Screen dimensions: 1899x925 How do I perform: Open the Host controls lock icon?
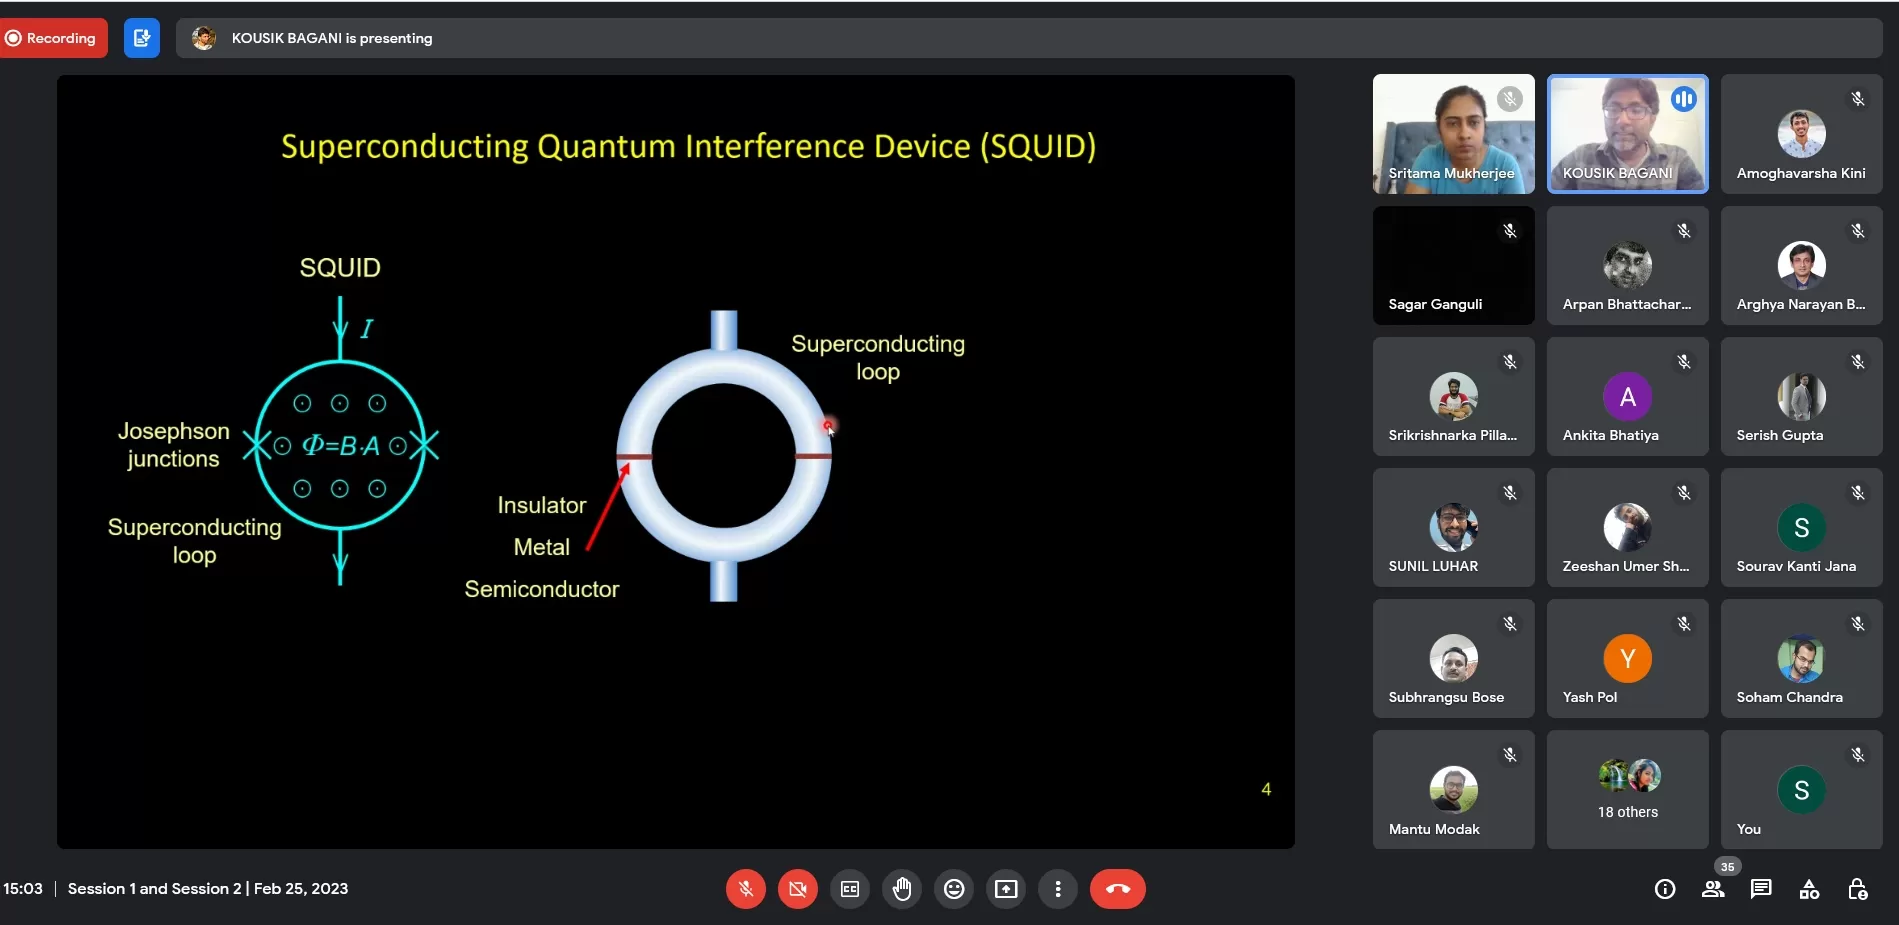click(1857, 889)
